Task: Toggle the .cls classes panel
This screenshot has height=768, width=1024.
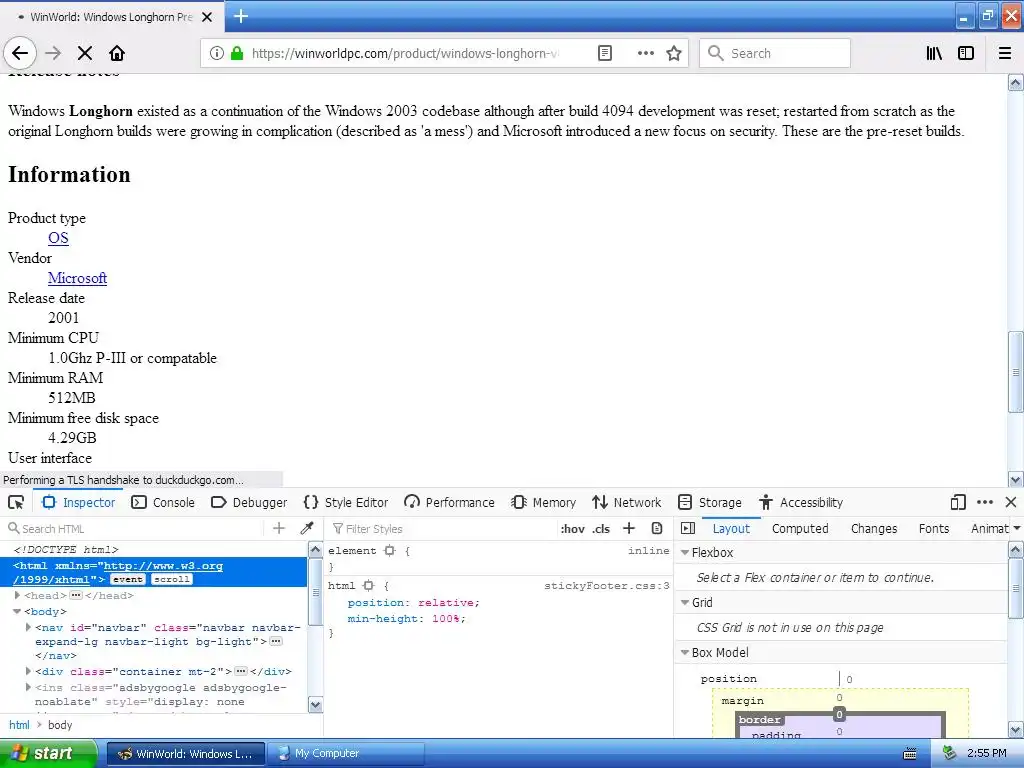Action: coord(601,529)
